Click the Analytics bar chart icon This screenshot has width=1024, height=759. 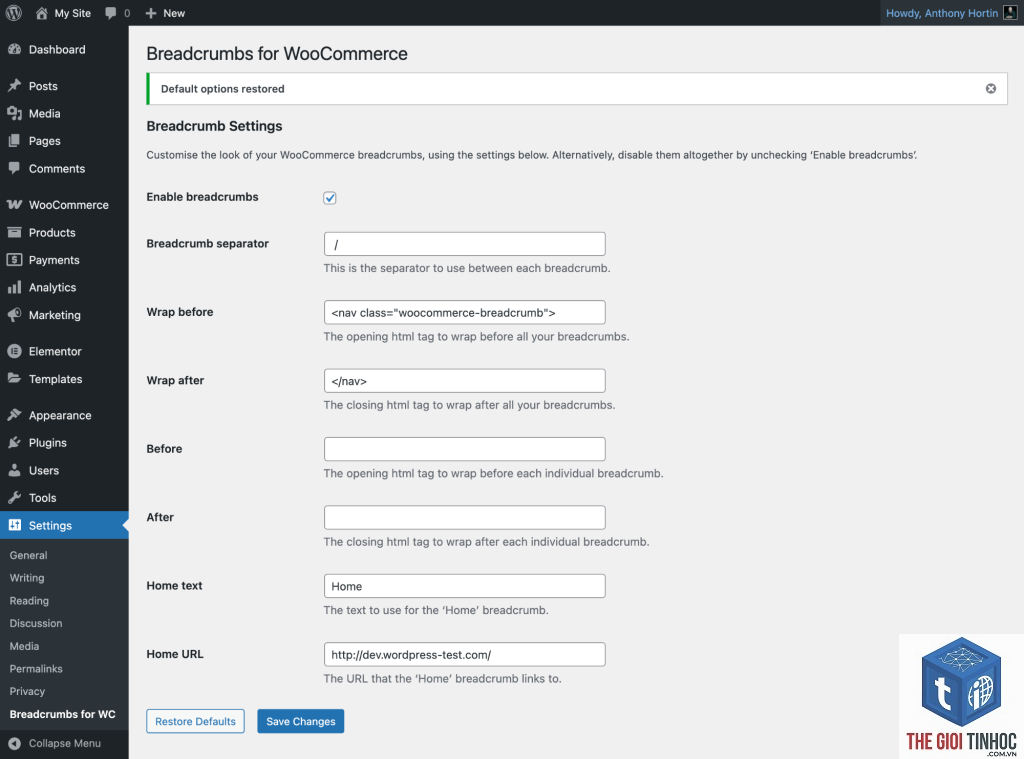(x=14, y=287)
